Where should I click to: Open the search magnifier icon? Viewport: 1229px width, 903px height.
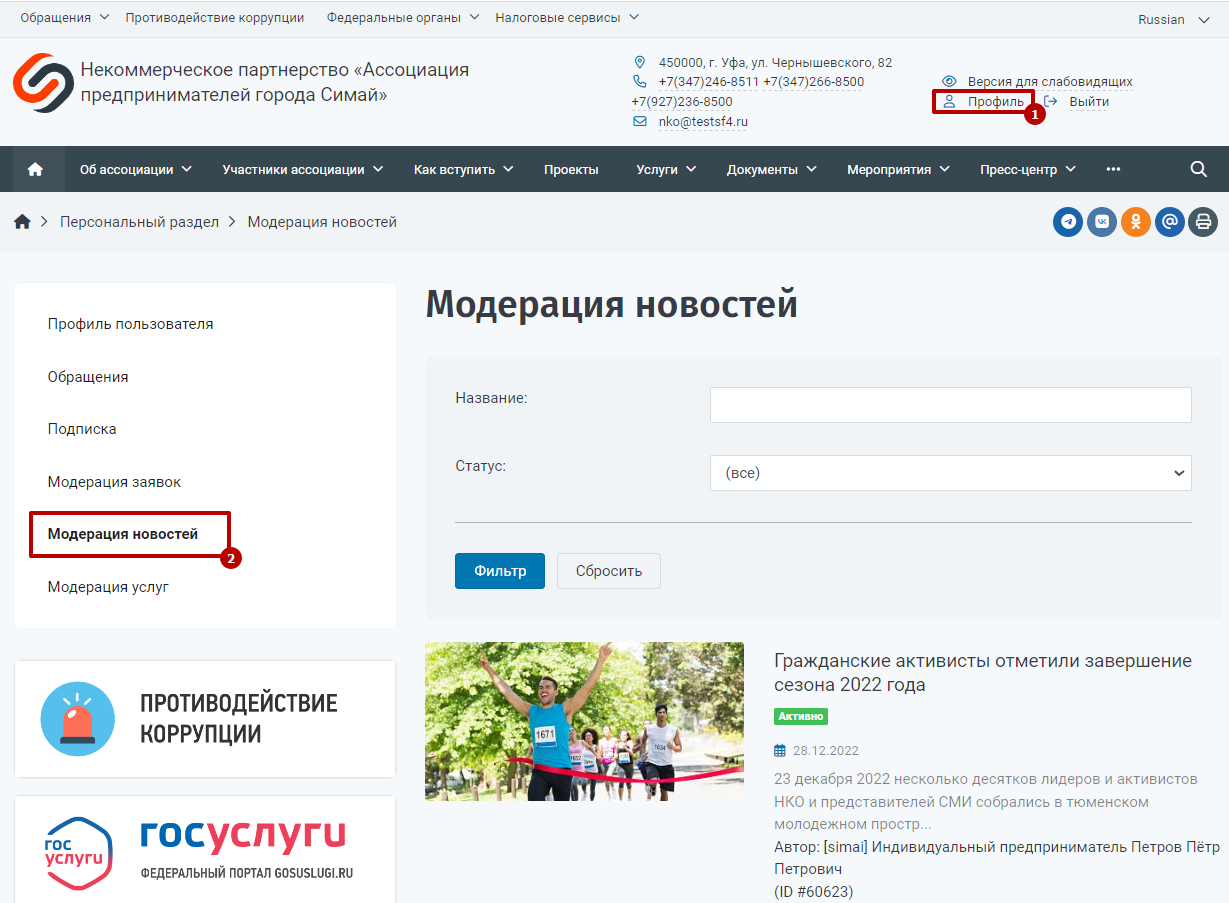click(x=1199, y=169)
